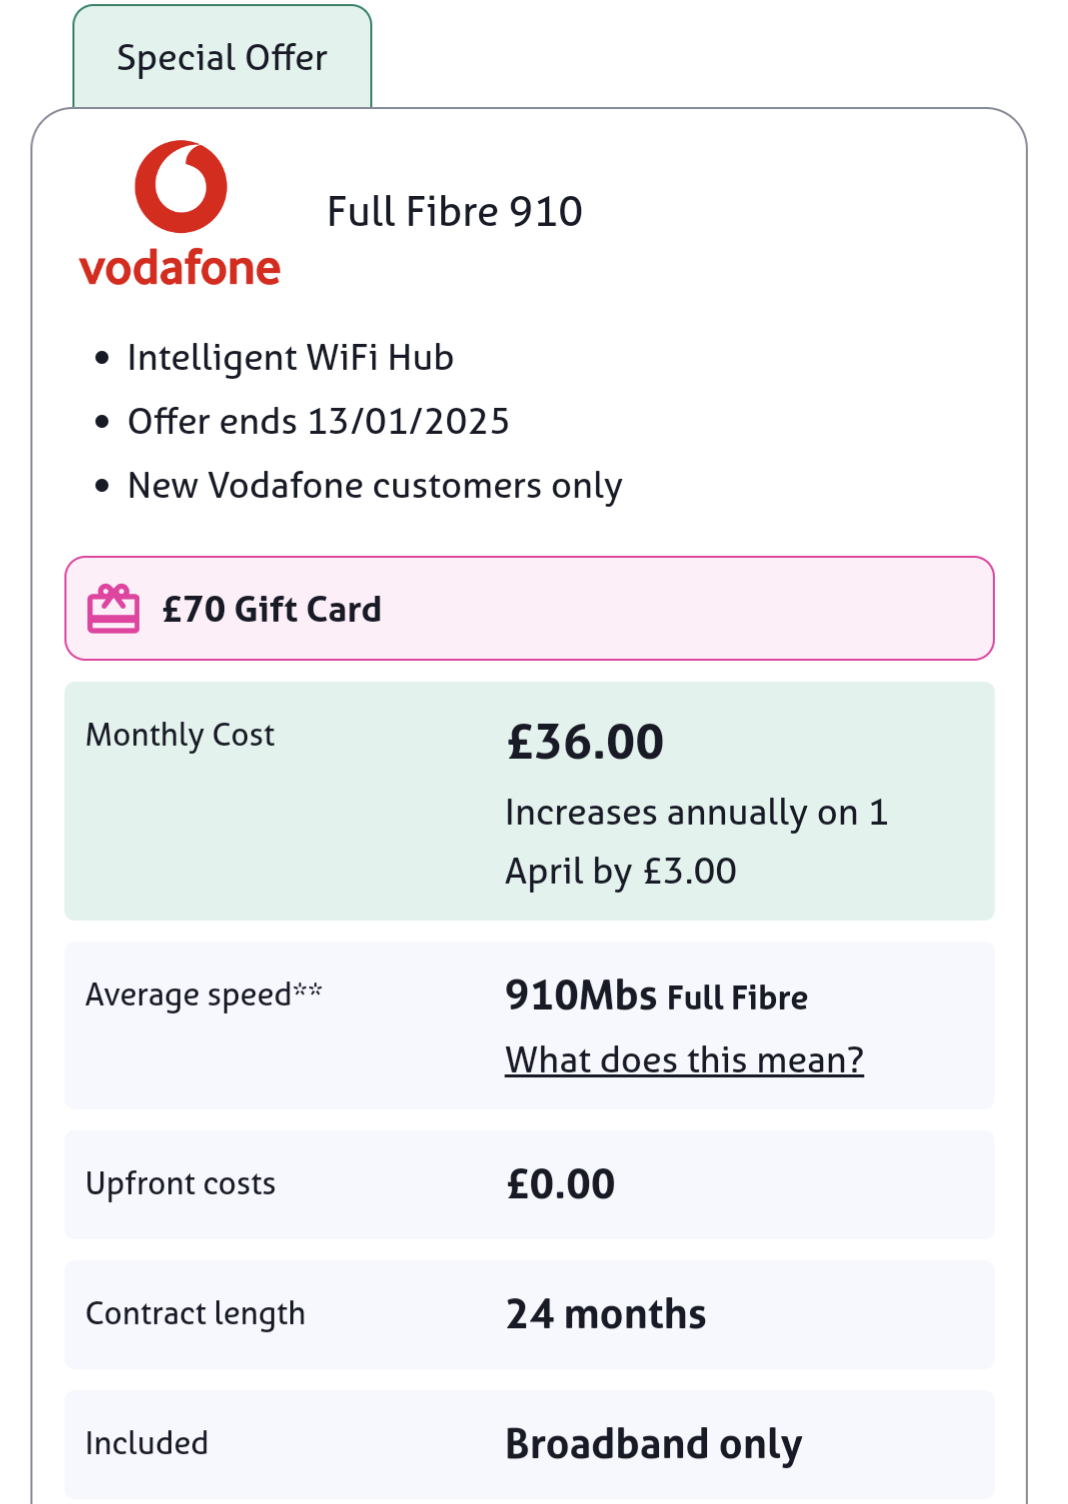This screenshot has height=1504, width=1068.
Task: Click the annual price increase notice text
Action: tap(697, 842)
